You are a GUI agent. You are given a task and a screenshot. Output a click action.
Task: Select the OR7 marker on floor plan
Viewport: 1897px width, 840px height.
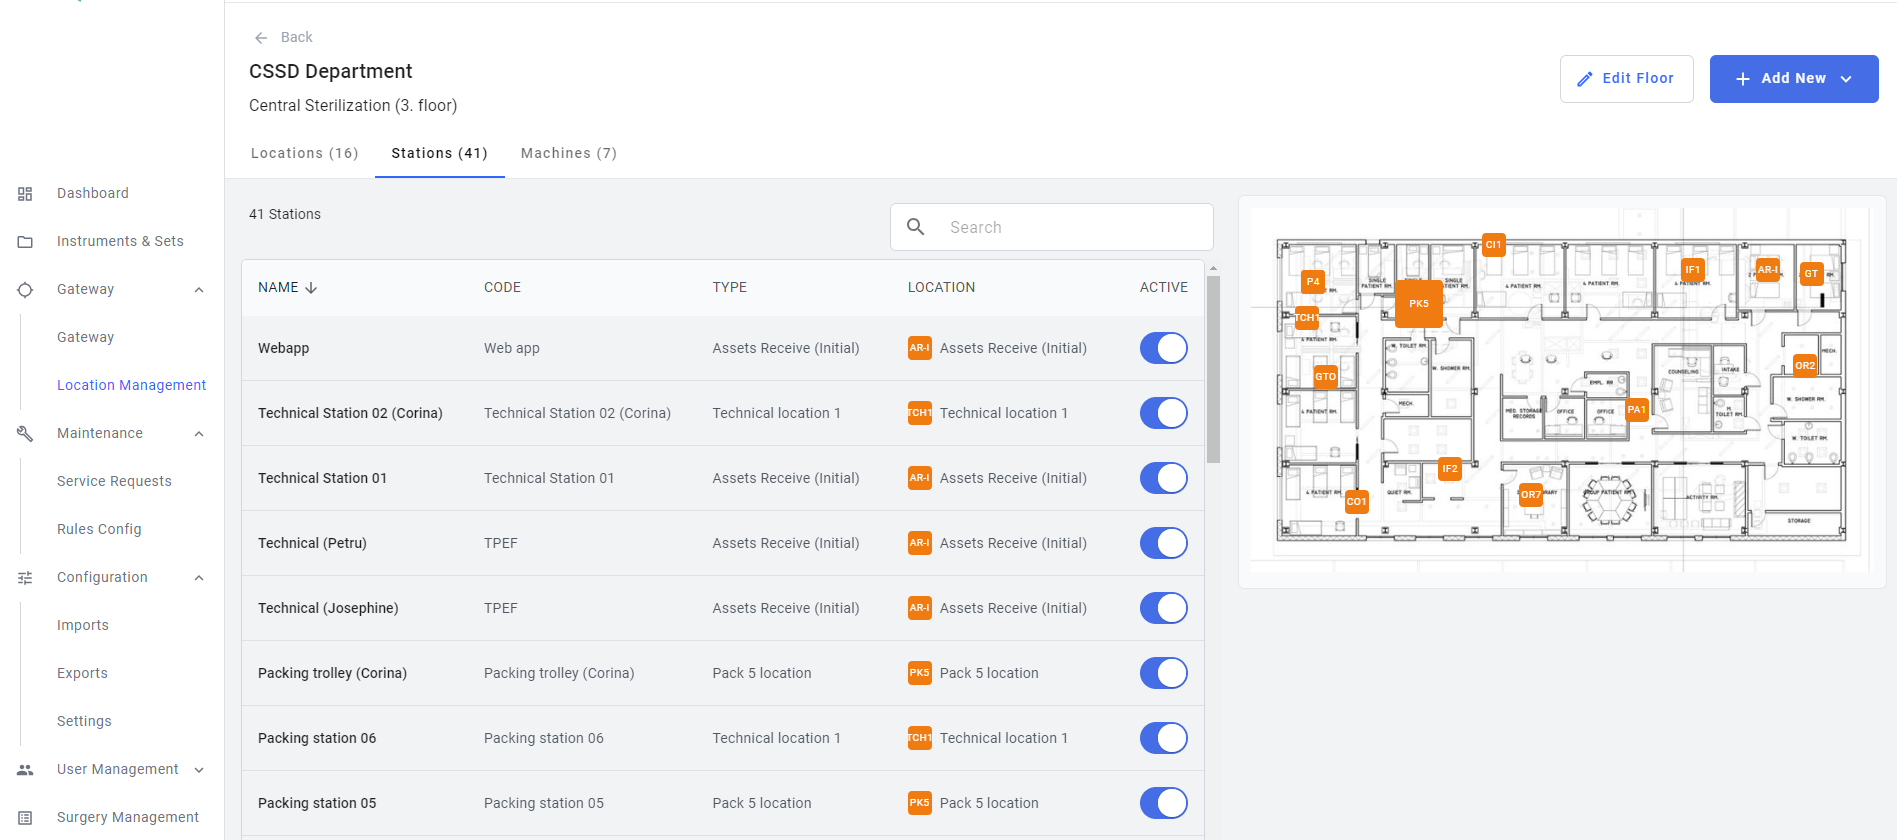(x=1531, y=495)
